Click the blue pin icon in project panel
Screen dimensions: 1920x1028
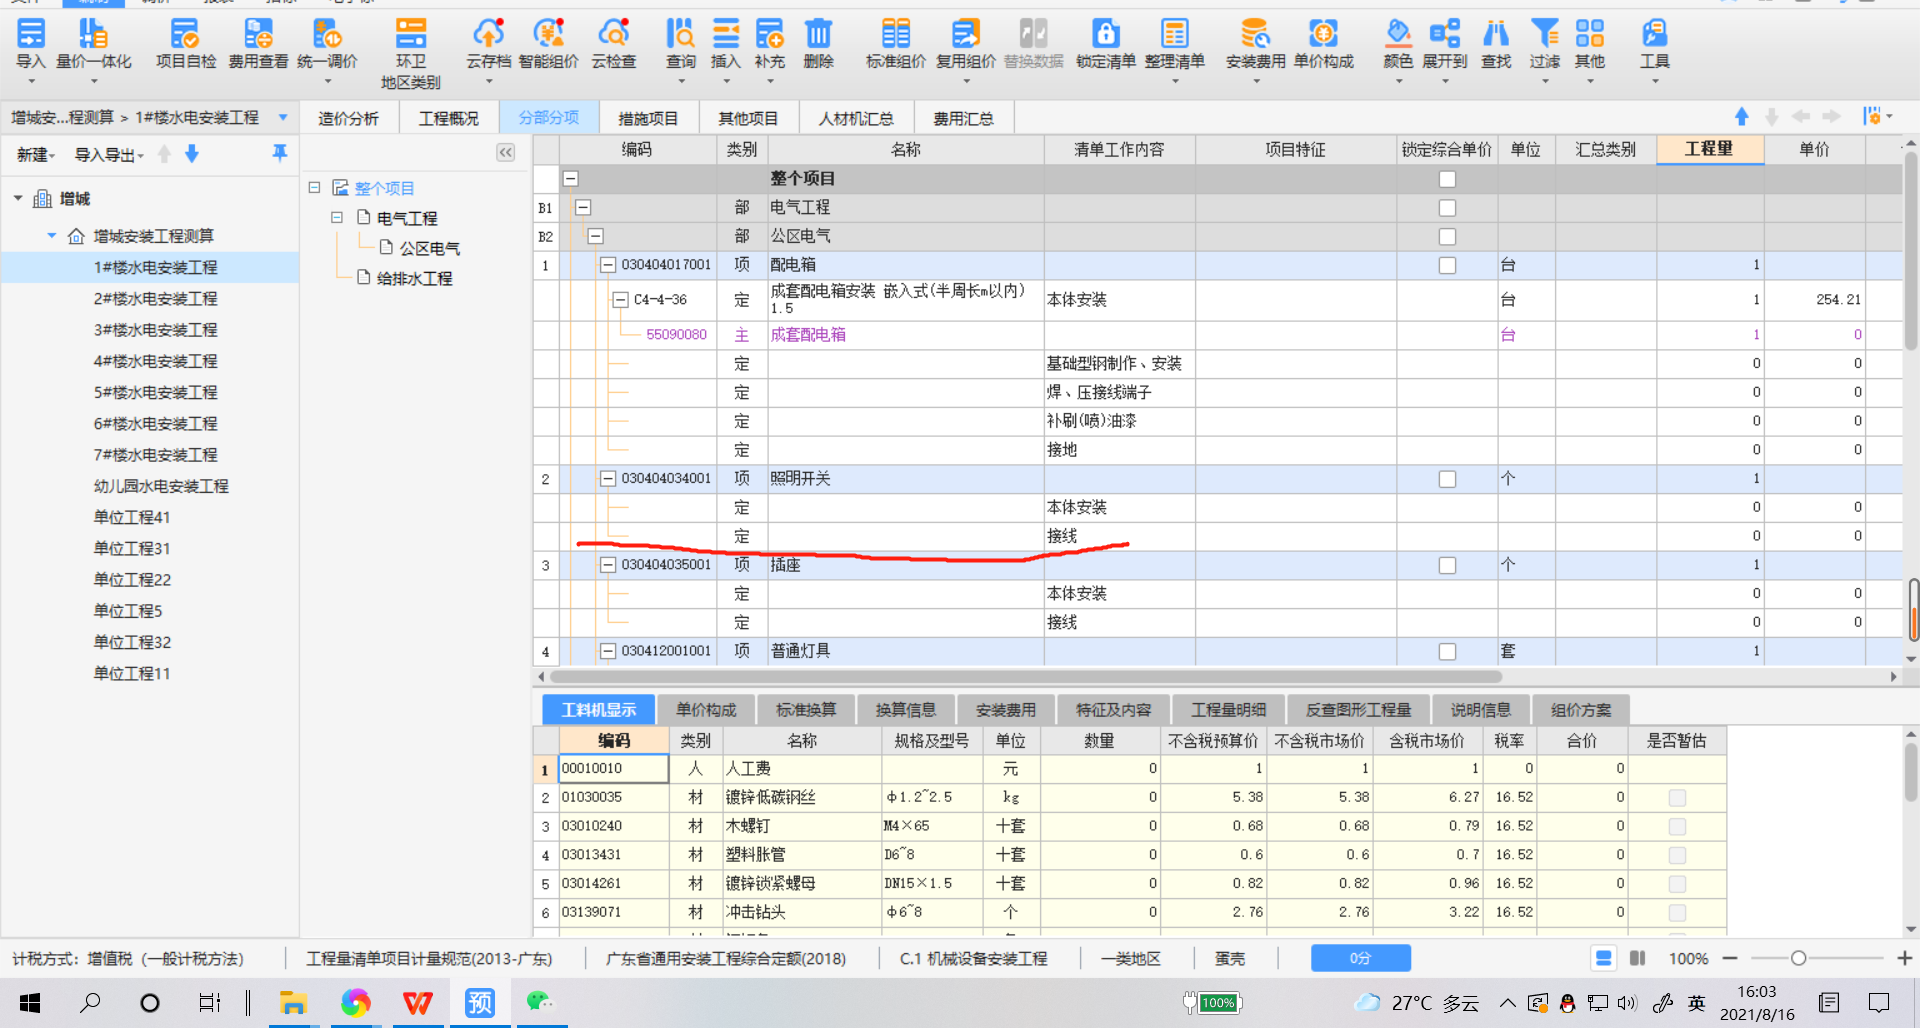(279, 153)
